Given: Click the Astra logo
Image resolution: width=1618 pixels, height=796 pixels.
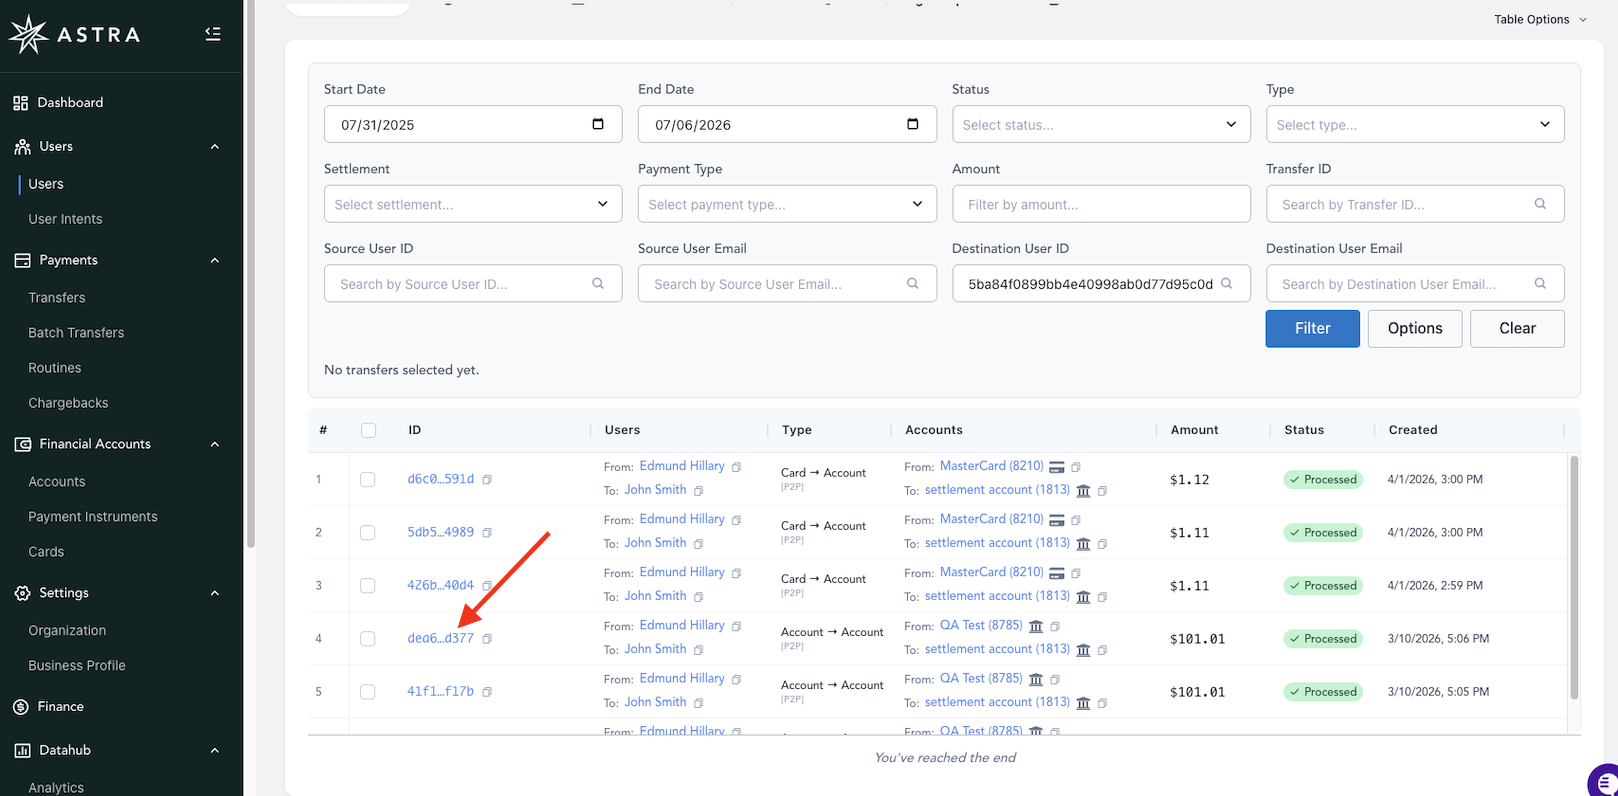Looking at the screenshot, I should click(x=75, y=35).
